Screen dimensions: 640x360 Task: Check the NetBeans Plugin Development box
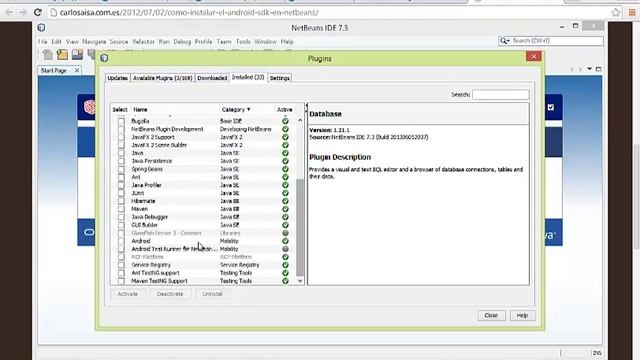(121, 129)
